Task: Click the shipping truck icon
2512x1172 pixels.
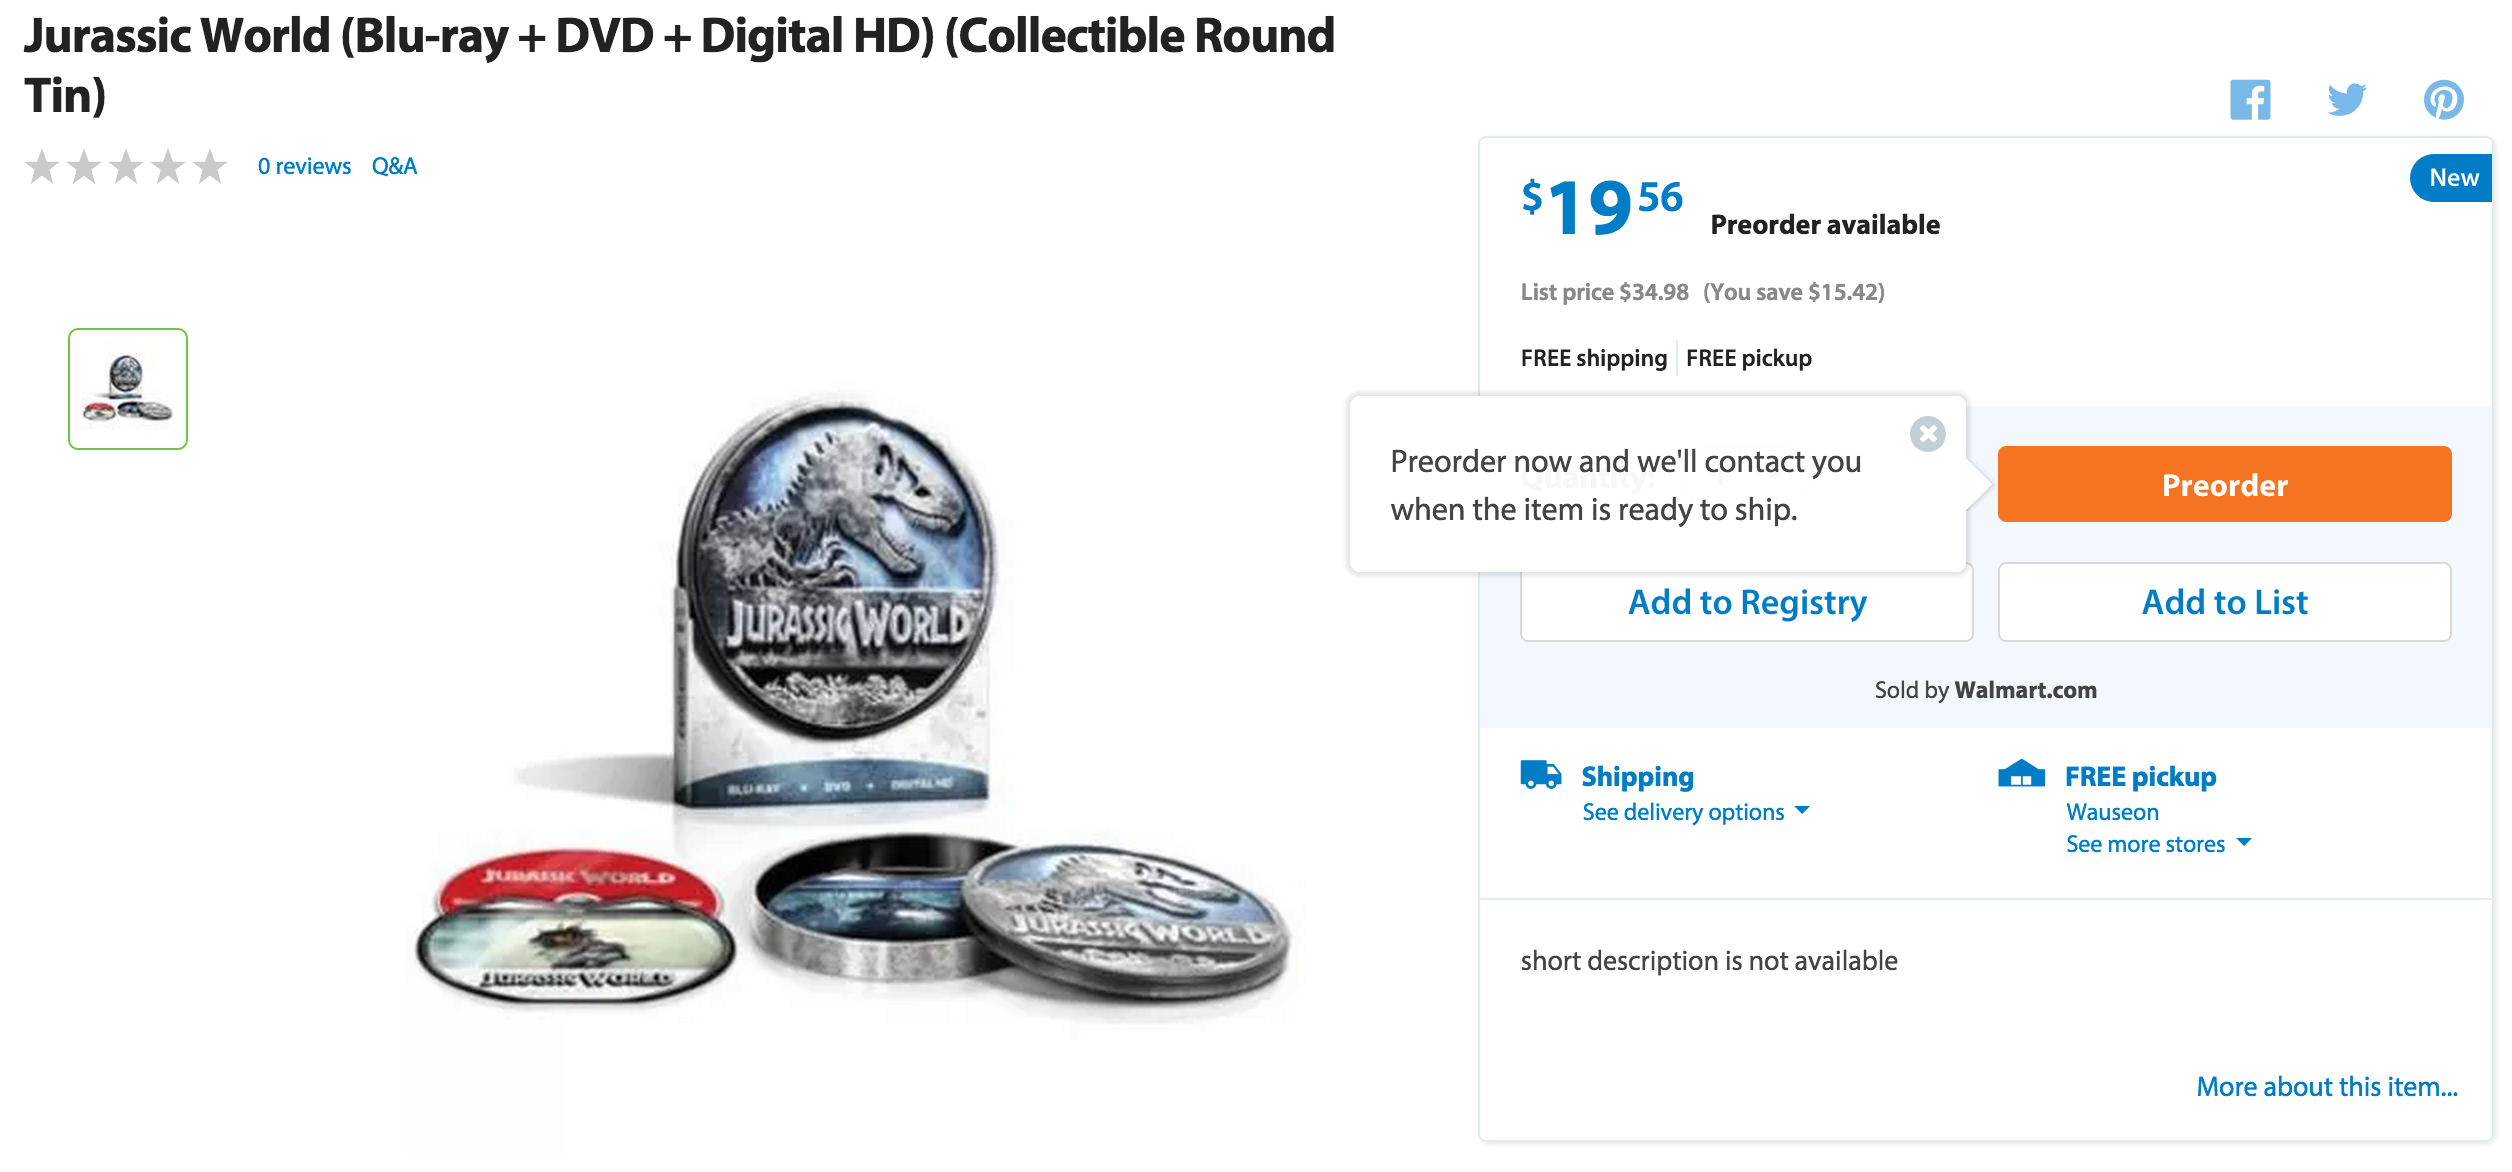Action: 1540,775
